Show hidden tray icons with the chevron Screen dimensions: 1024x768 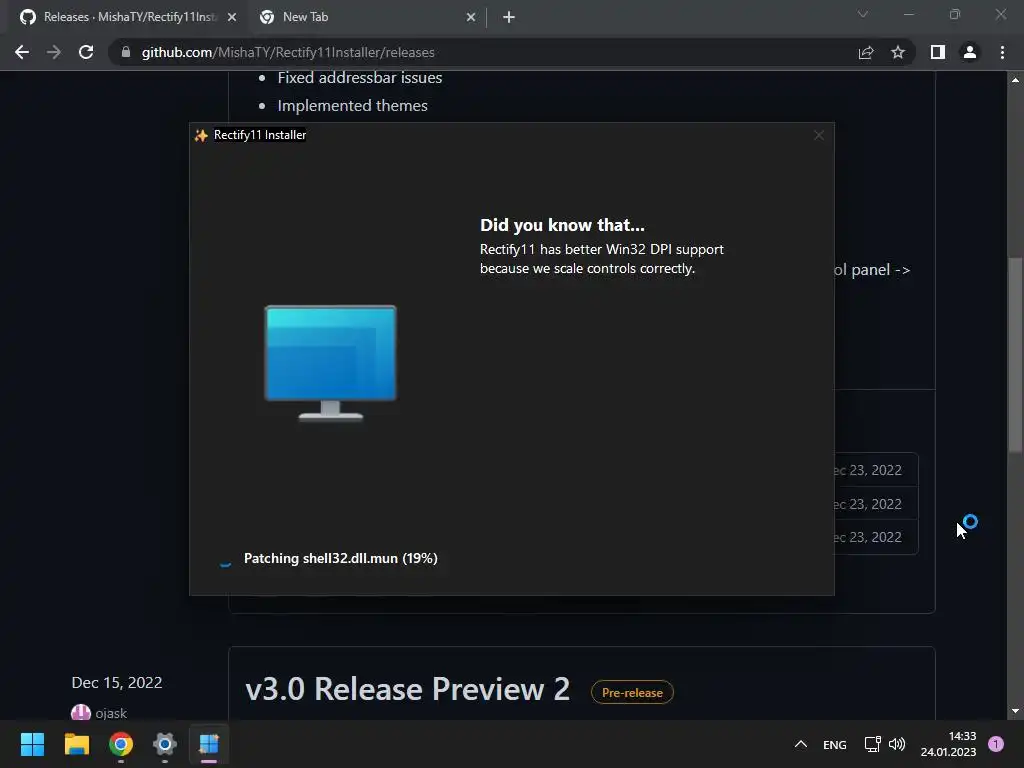pos(801,744)
